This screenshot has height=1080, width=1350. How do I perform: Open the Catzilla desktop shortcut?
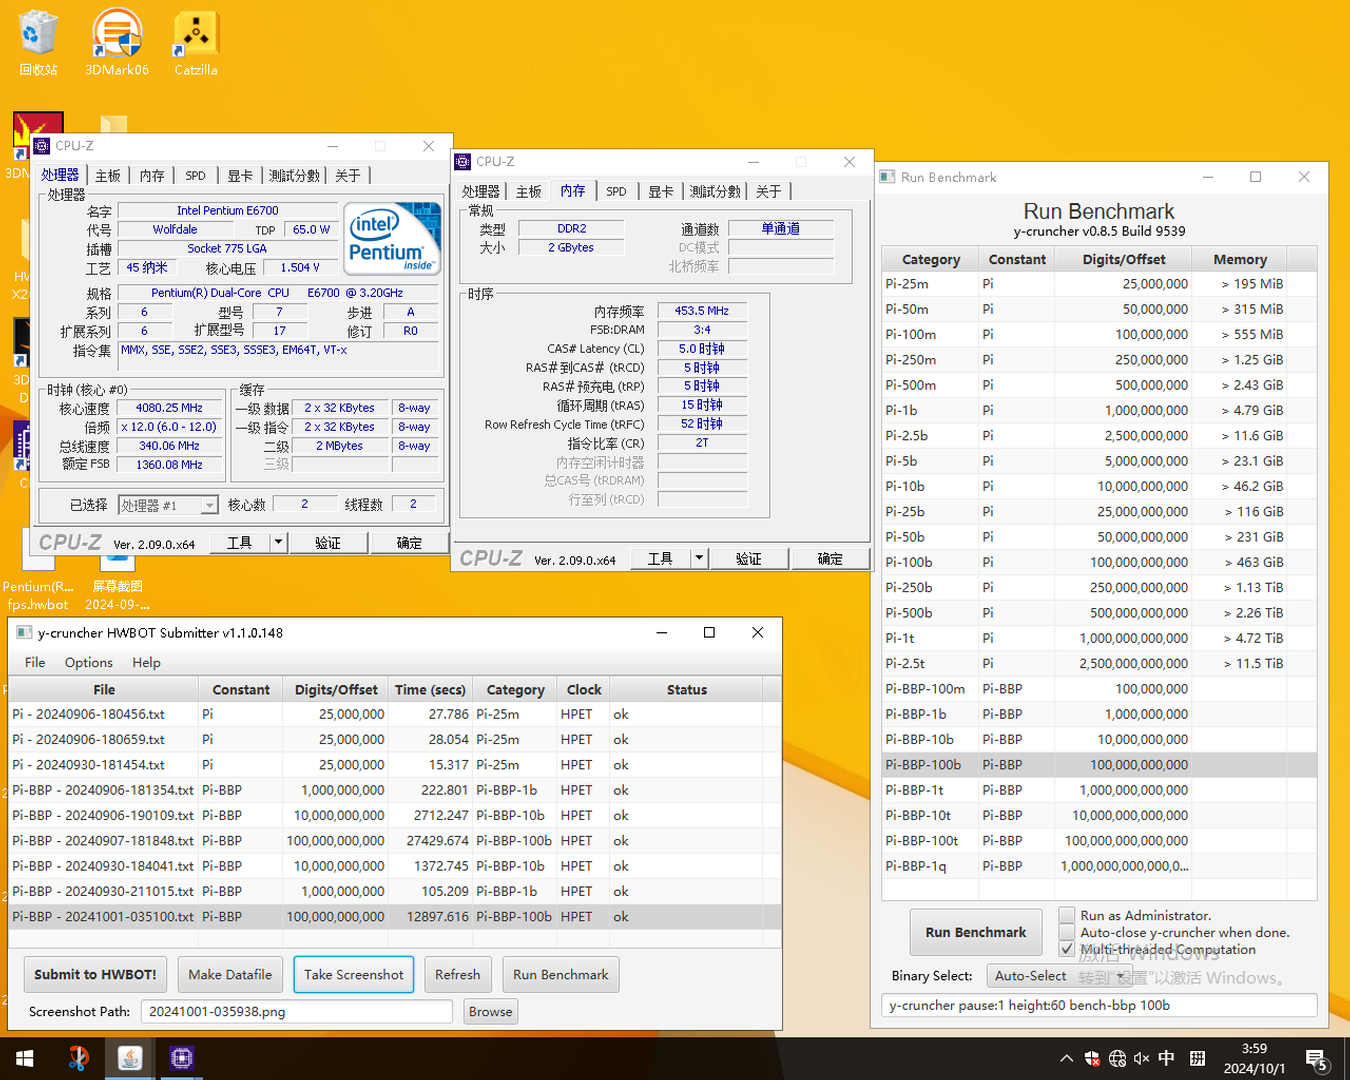[195, 41]
